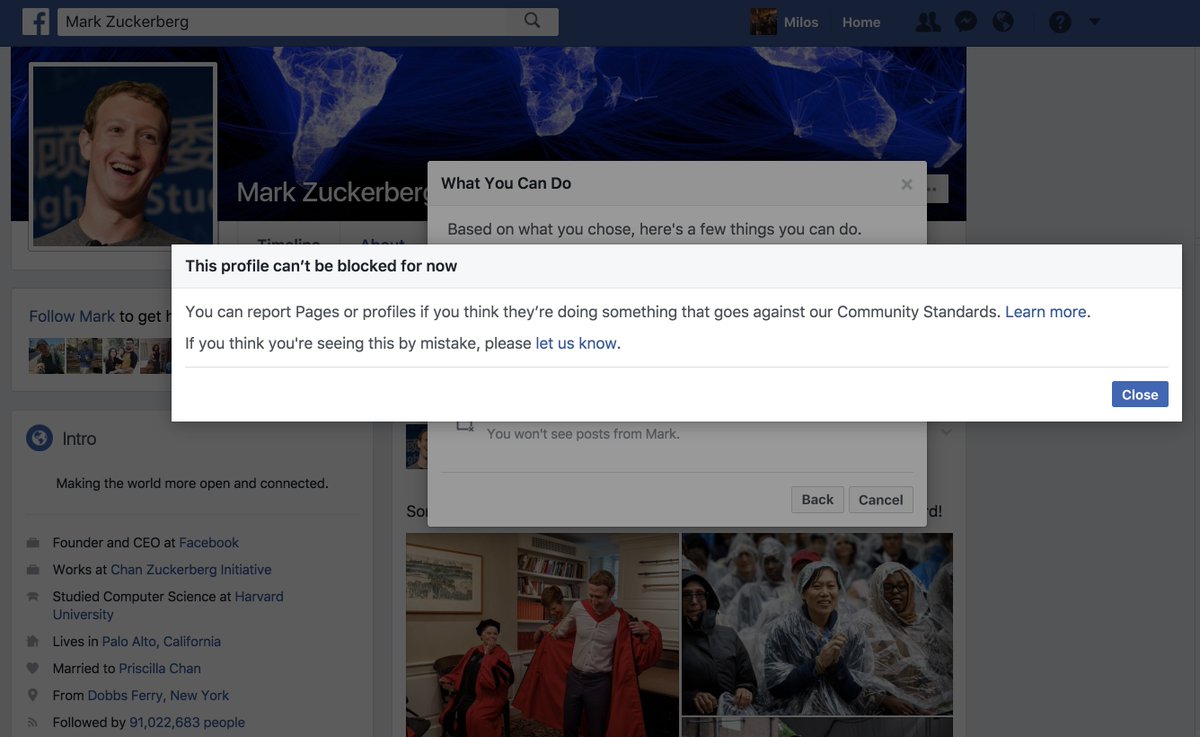Click the 'let us know' link
The image size is (1200, 737).
pos(576,343)
